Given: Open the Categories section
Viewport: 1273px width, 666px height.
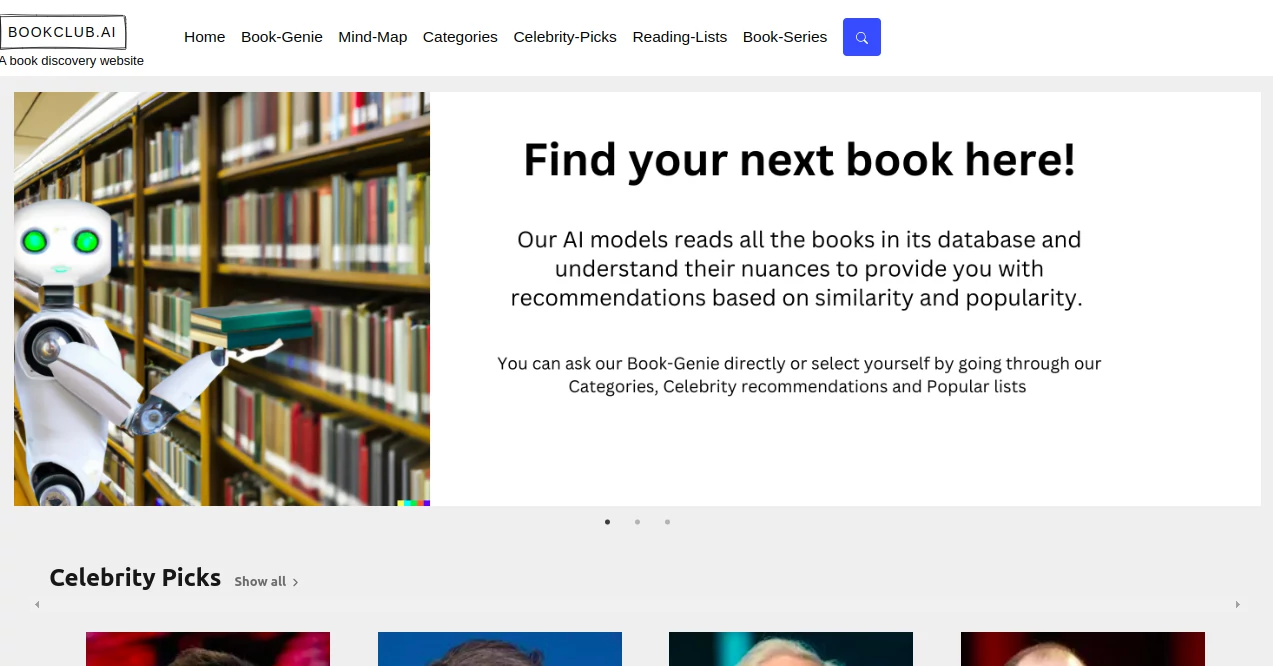Looking at the screenshot, I should (460, 37).
